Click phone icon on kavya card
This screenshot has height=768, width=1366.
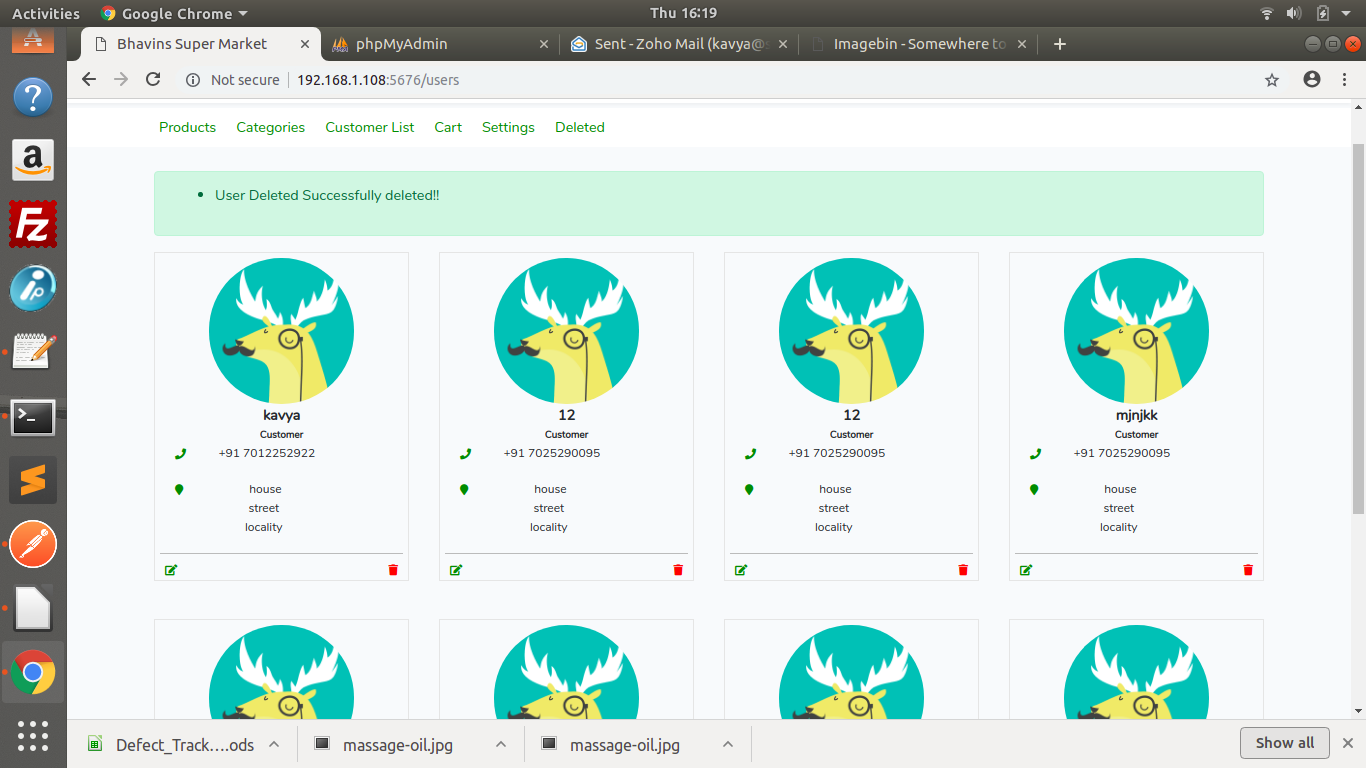pos(180,454)
